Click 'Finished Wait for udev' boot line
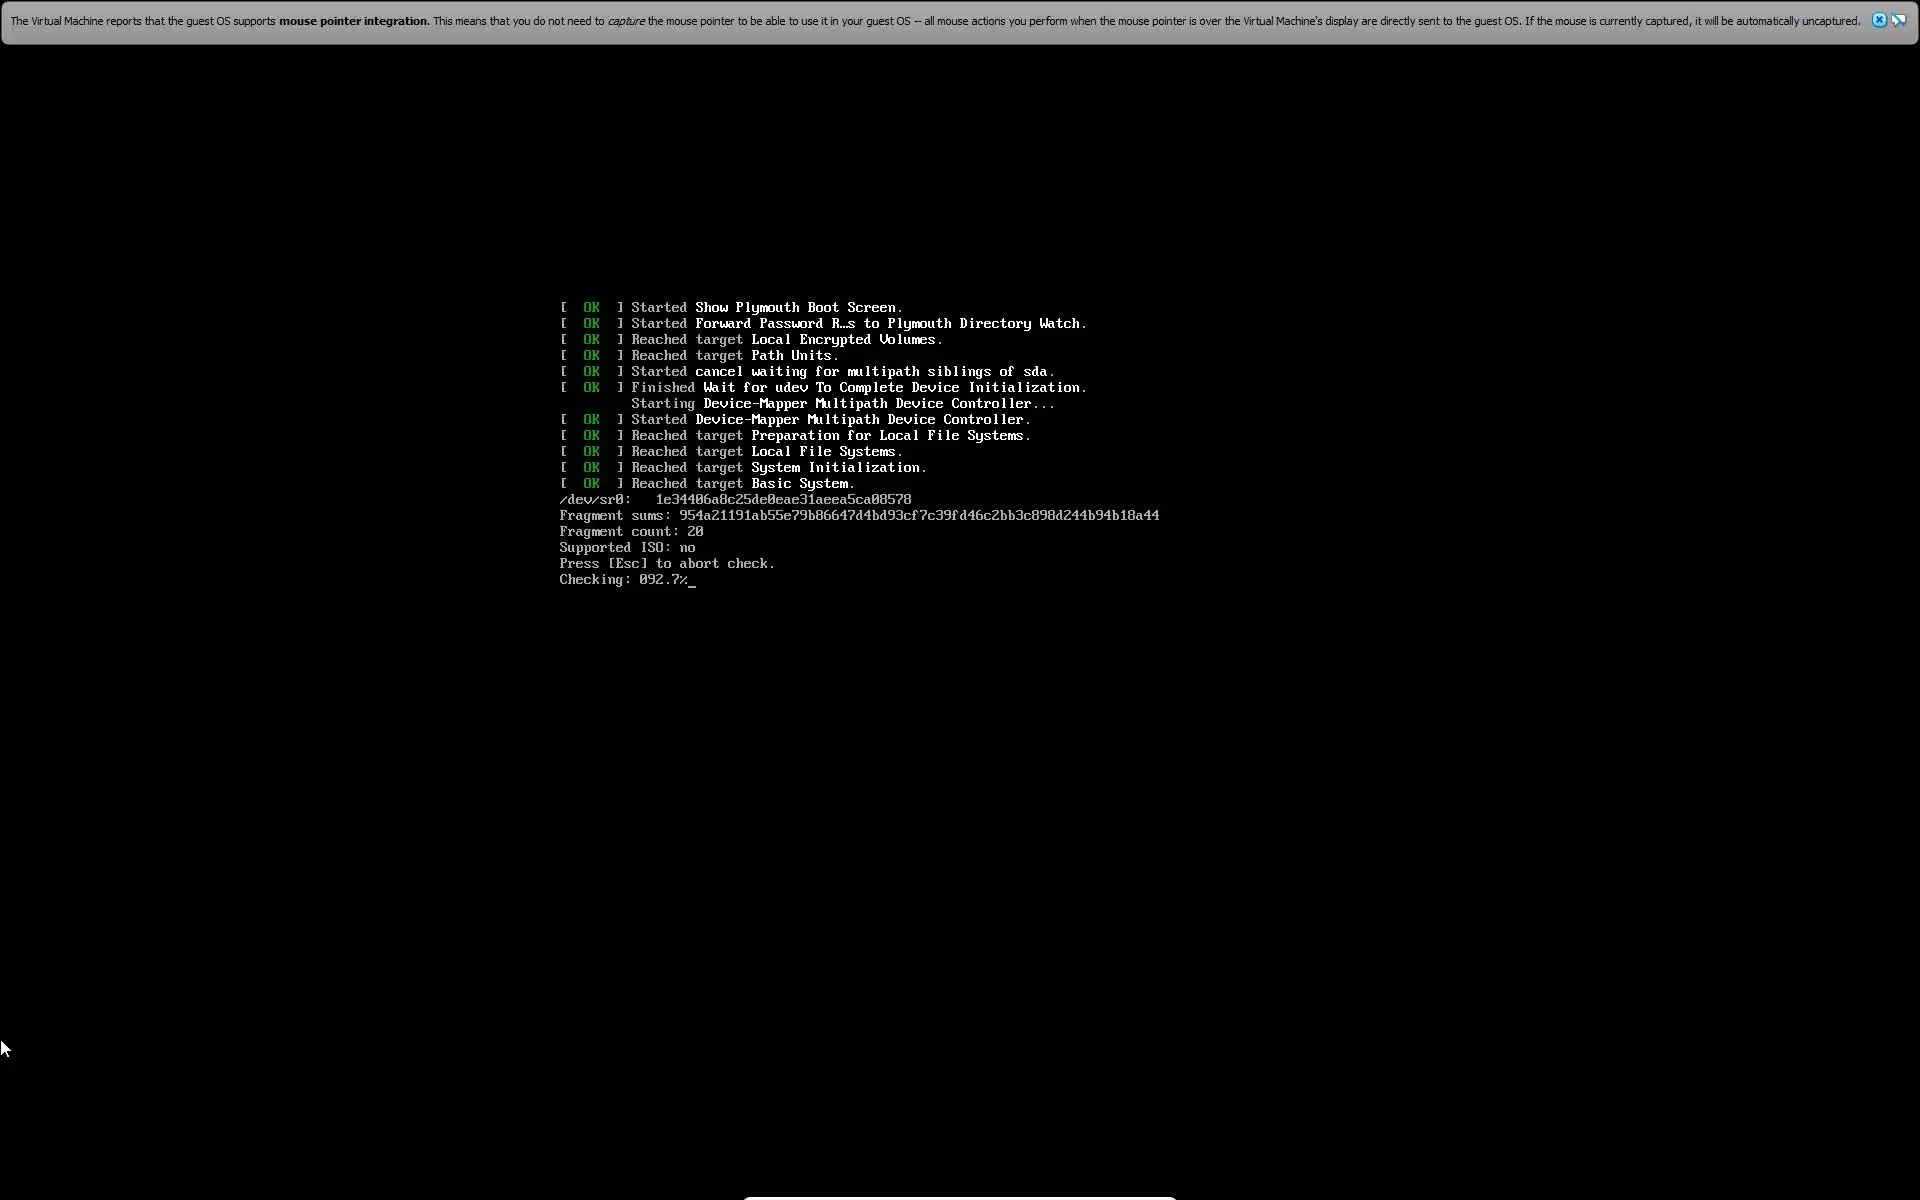 click(x=858, y=388)
